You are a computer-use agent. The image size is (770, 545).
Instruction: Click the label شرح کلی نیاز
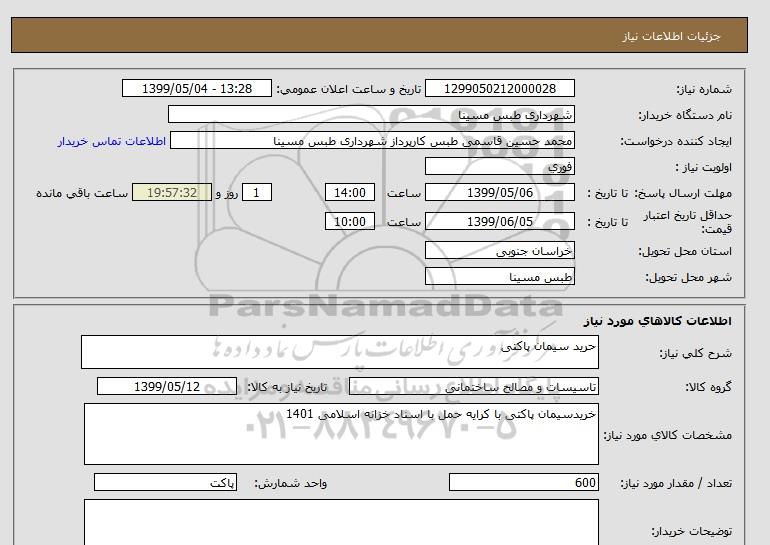tap(695, 353)
